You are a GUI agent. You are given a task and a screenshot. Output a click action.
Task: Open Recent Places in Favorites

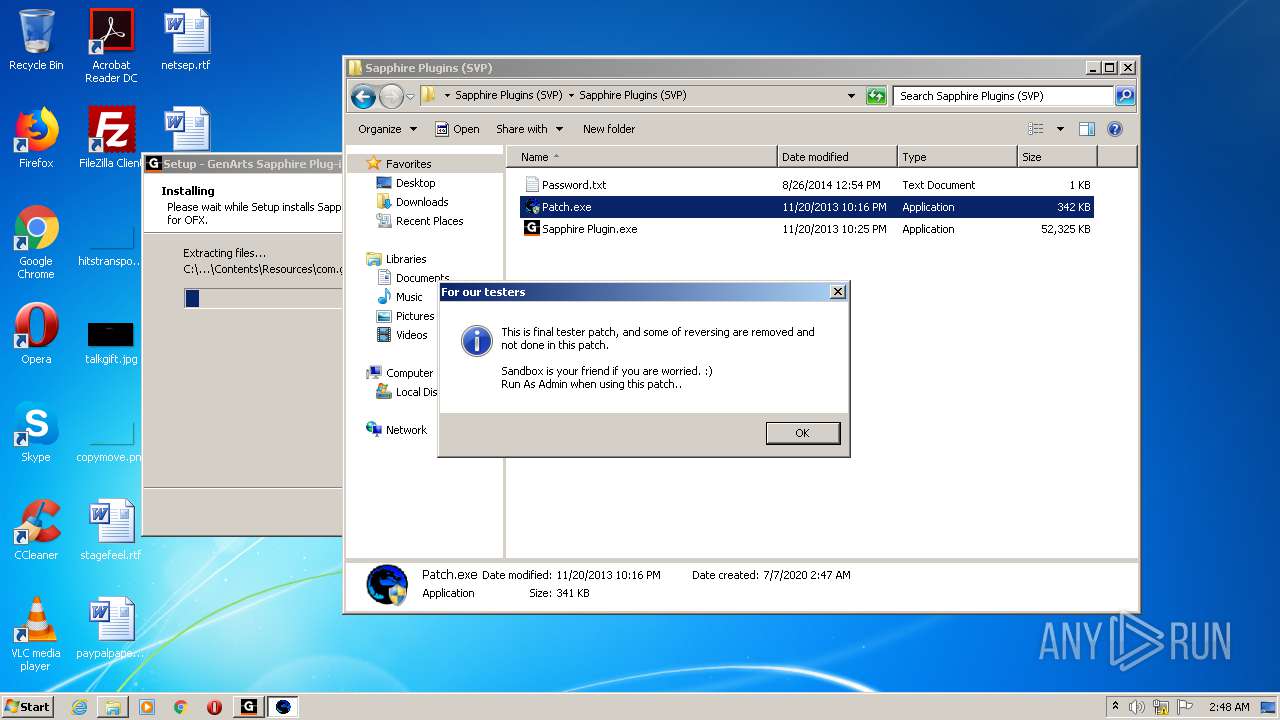429,221
